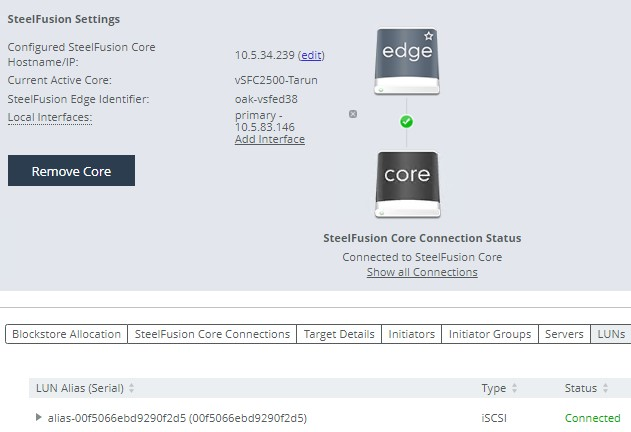Click the iSCSI type cell
This screenshot has width=631, height=432.
[x=494, y=418]
